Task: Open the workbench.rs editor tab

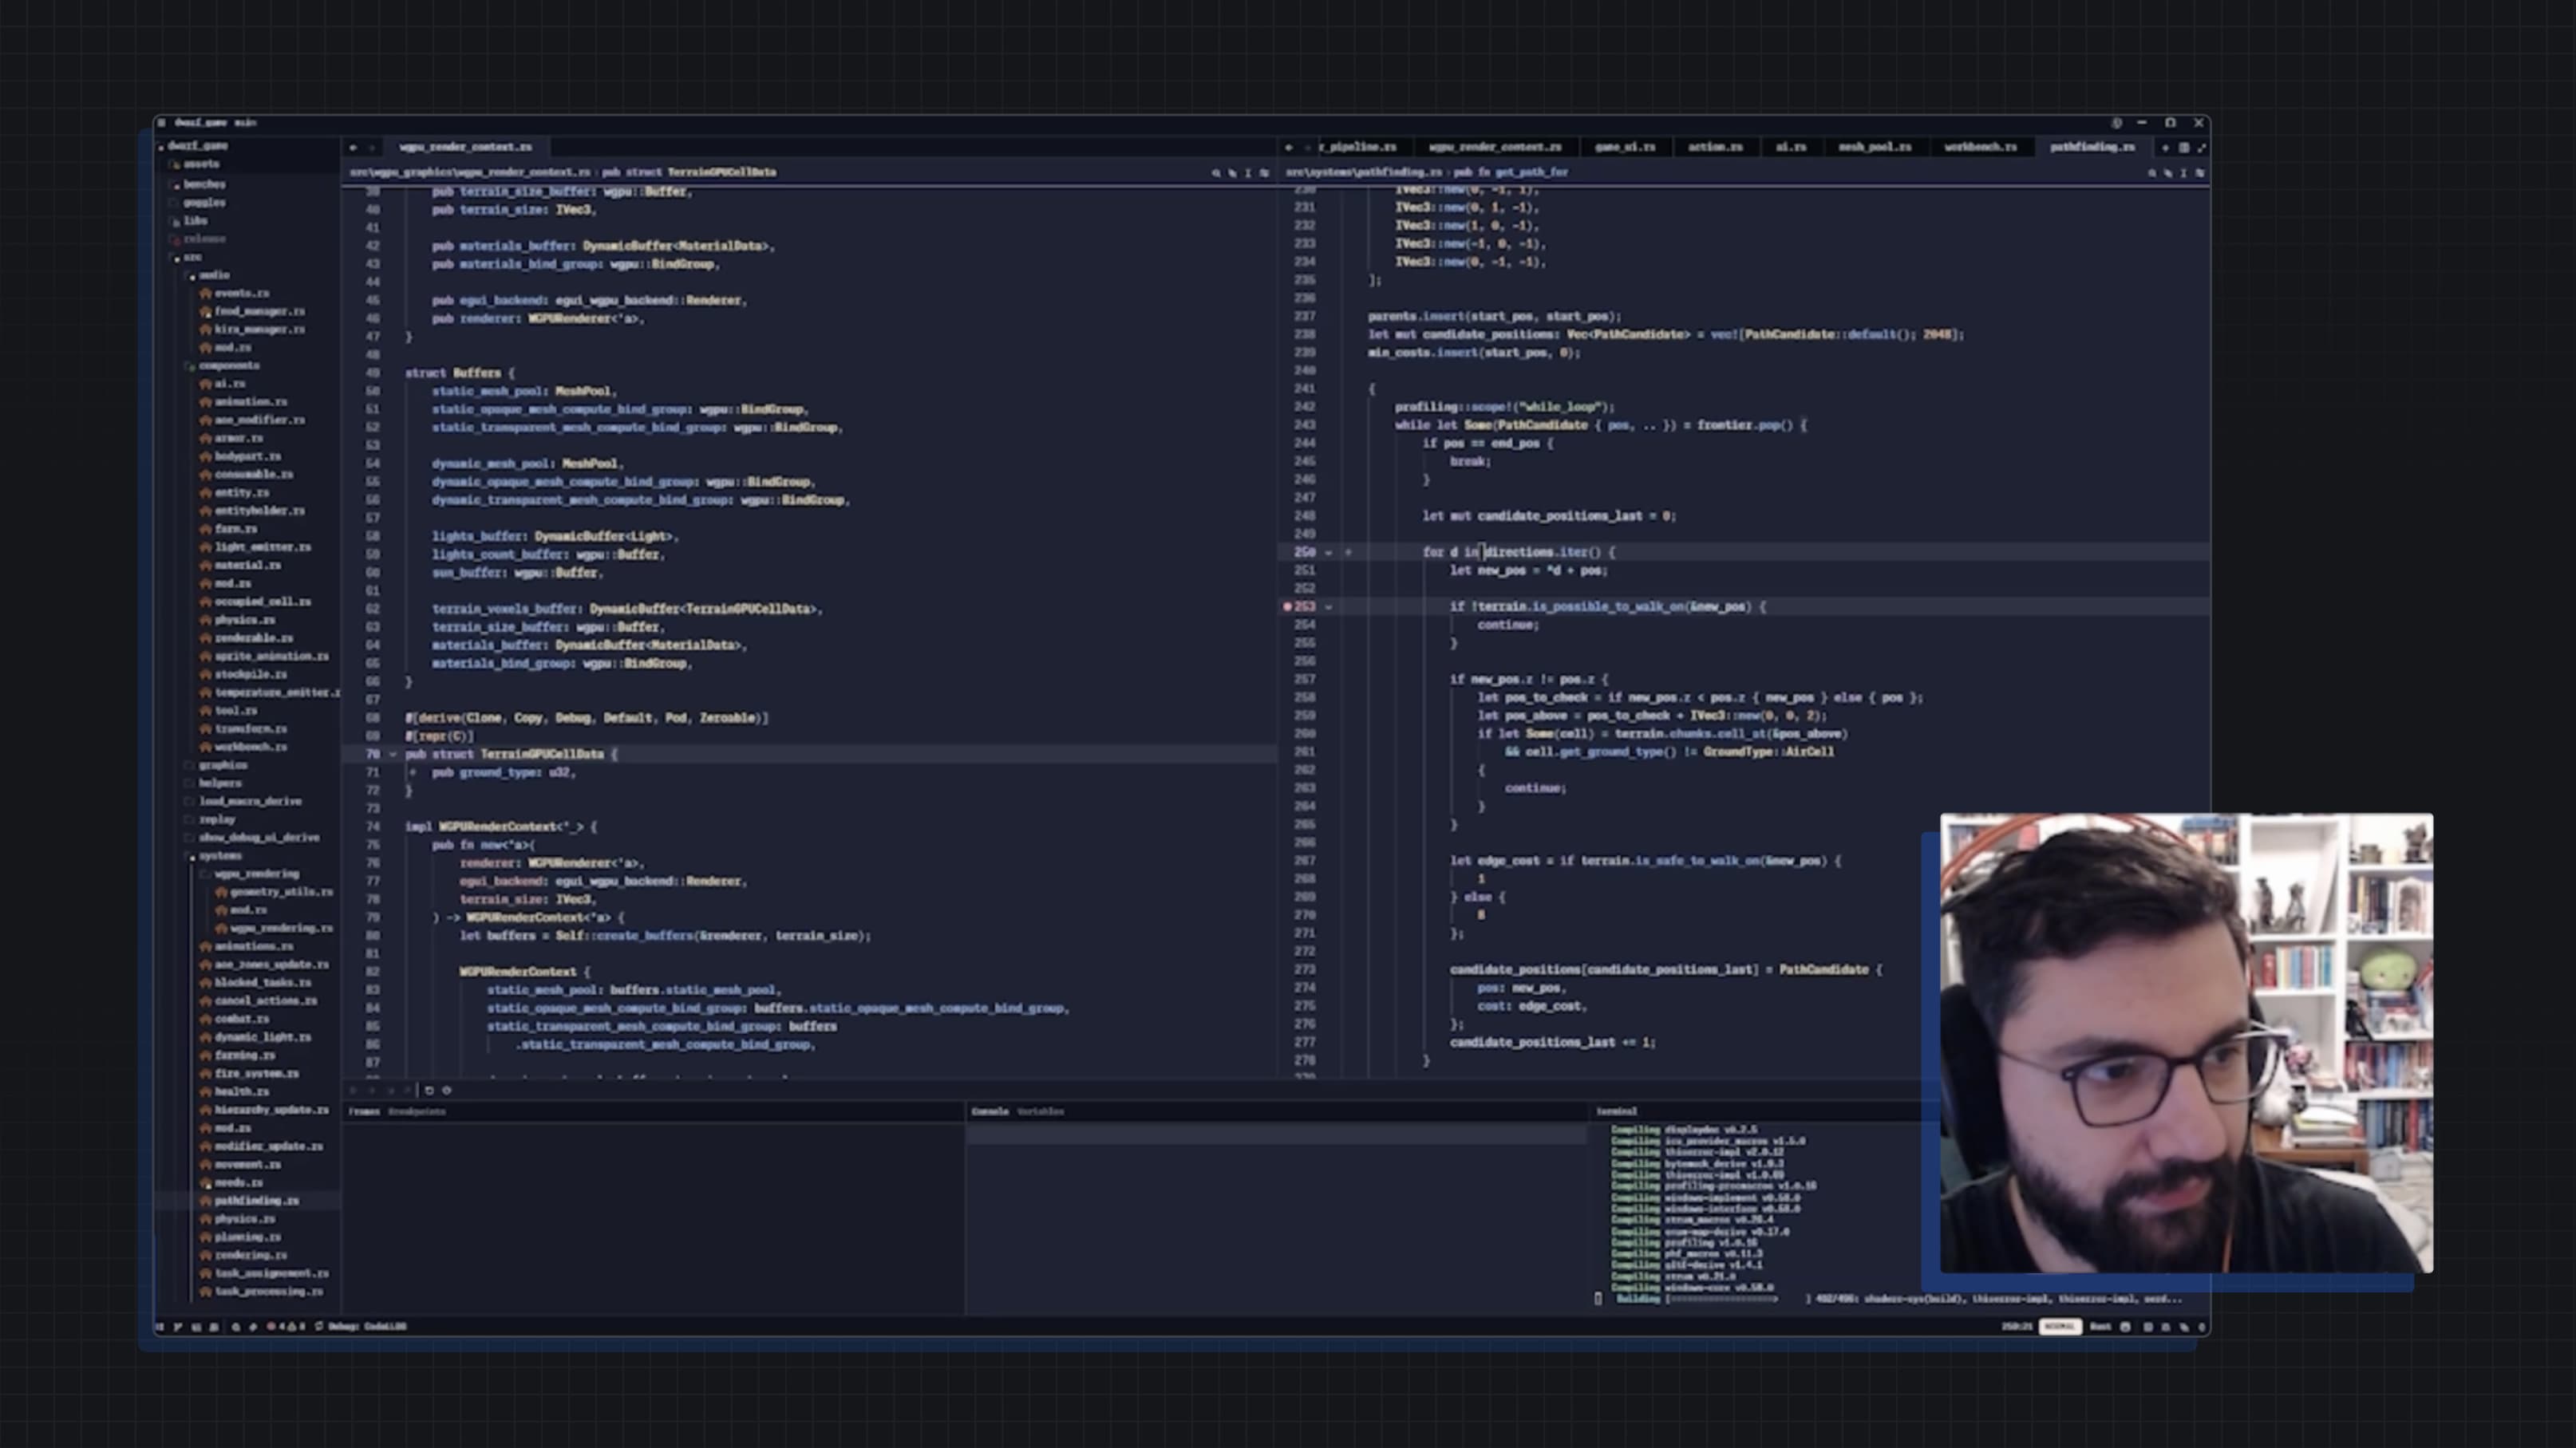Action: (1979, 147)
